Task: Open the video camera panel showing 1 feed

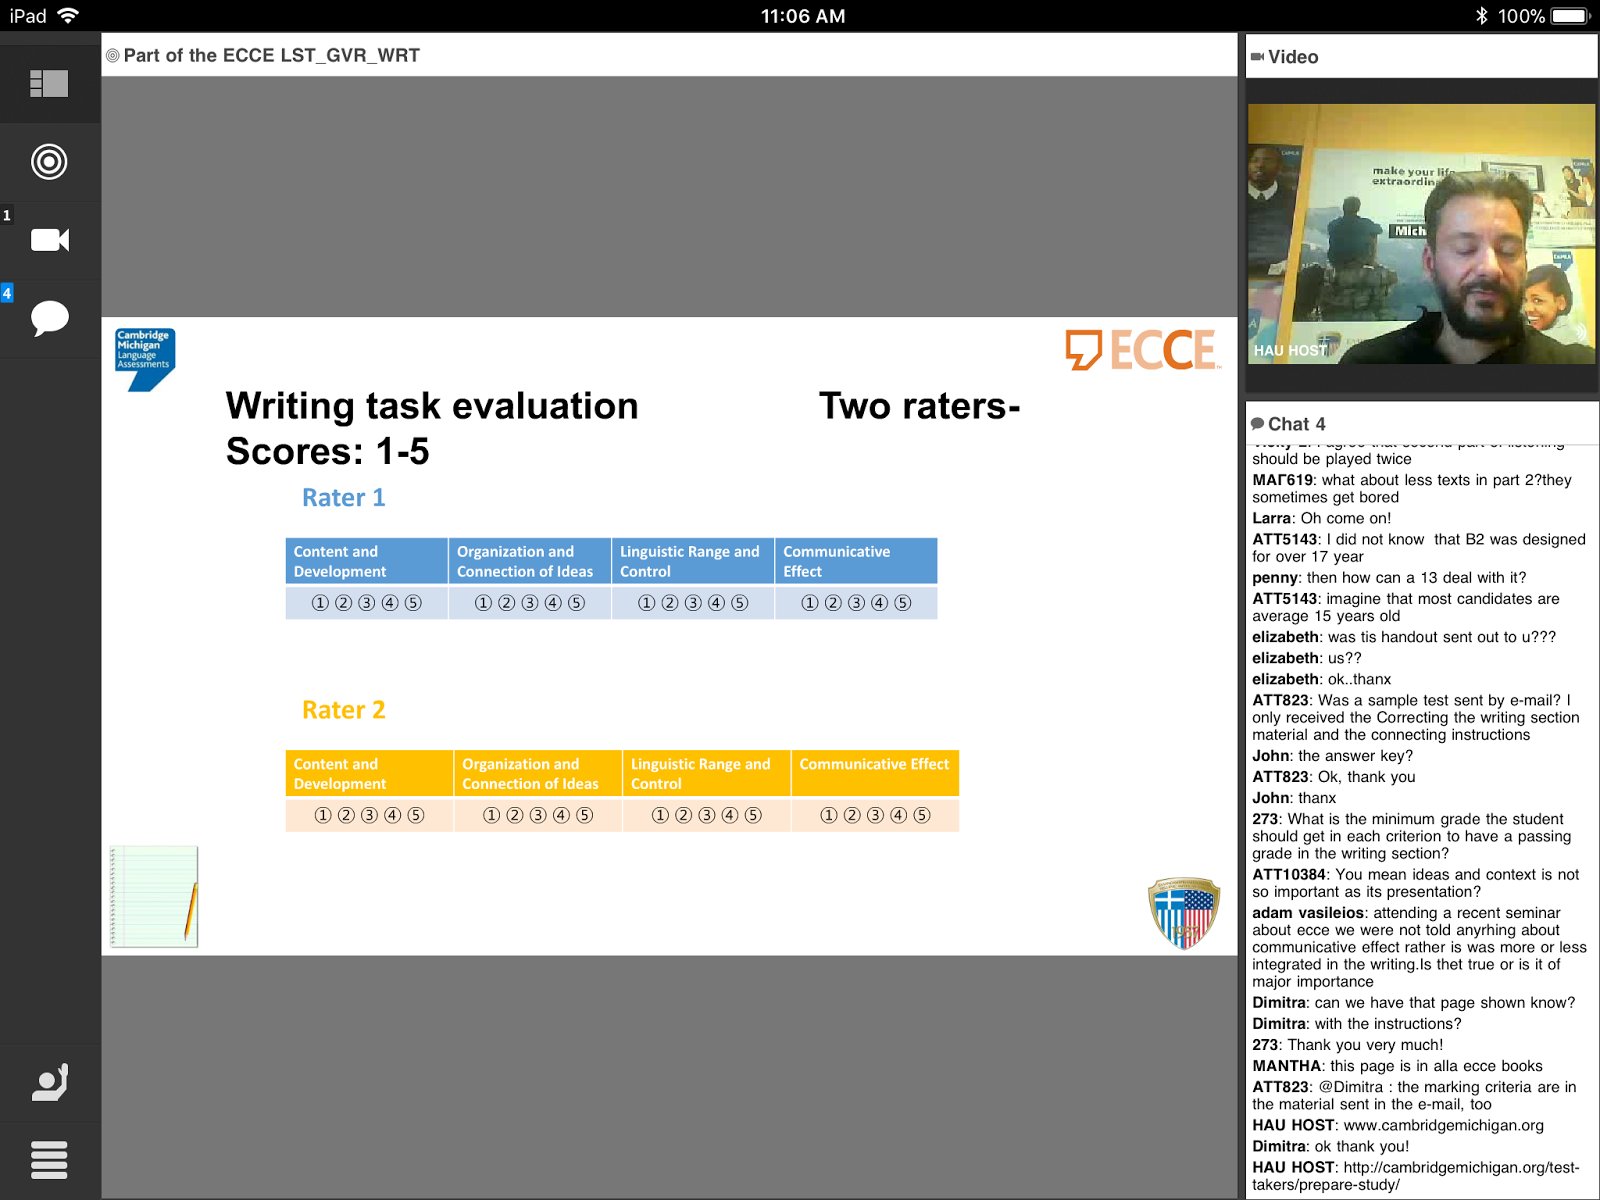Action: coord(50,239)
